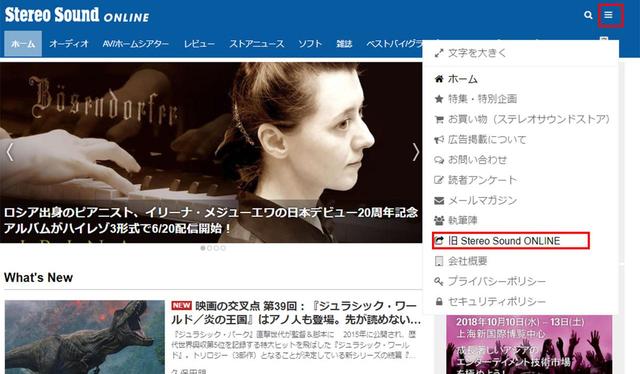The image size is (640, 374).
Task: Open 執筆陣 menu entry
Action: point(462,220)
